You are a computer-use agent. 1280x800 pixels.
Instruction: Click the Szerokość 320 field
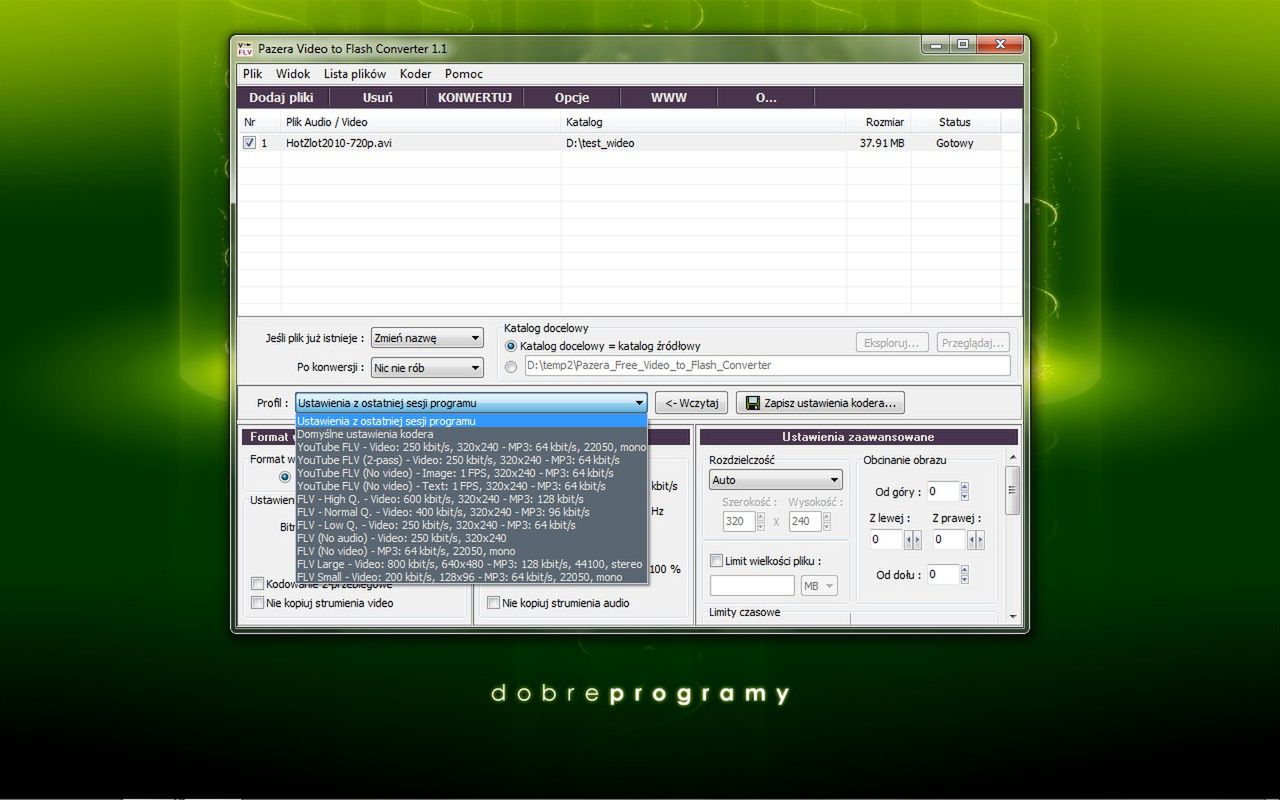pos(738,521)
